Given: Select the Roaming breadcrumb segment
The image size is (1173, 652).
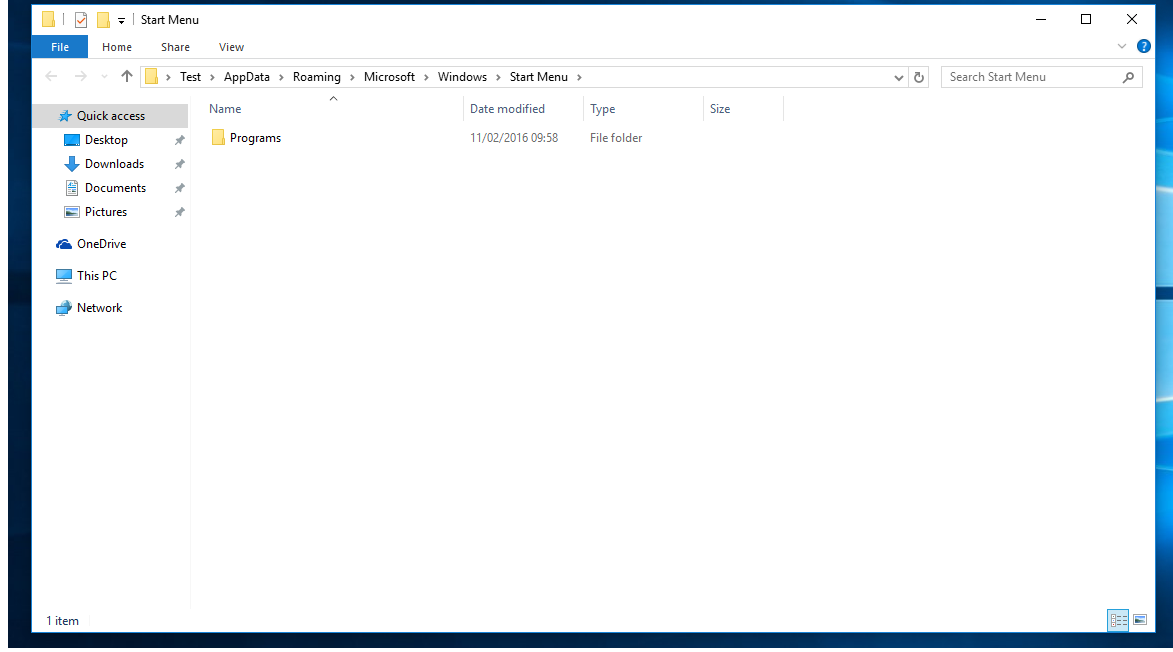Looking at the screenshot, I should [316, 77].
